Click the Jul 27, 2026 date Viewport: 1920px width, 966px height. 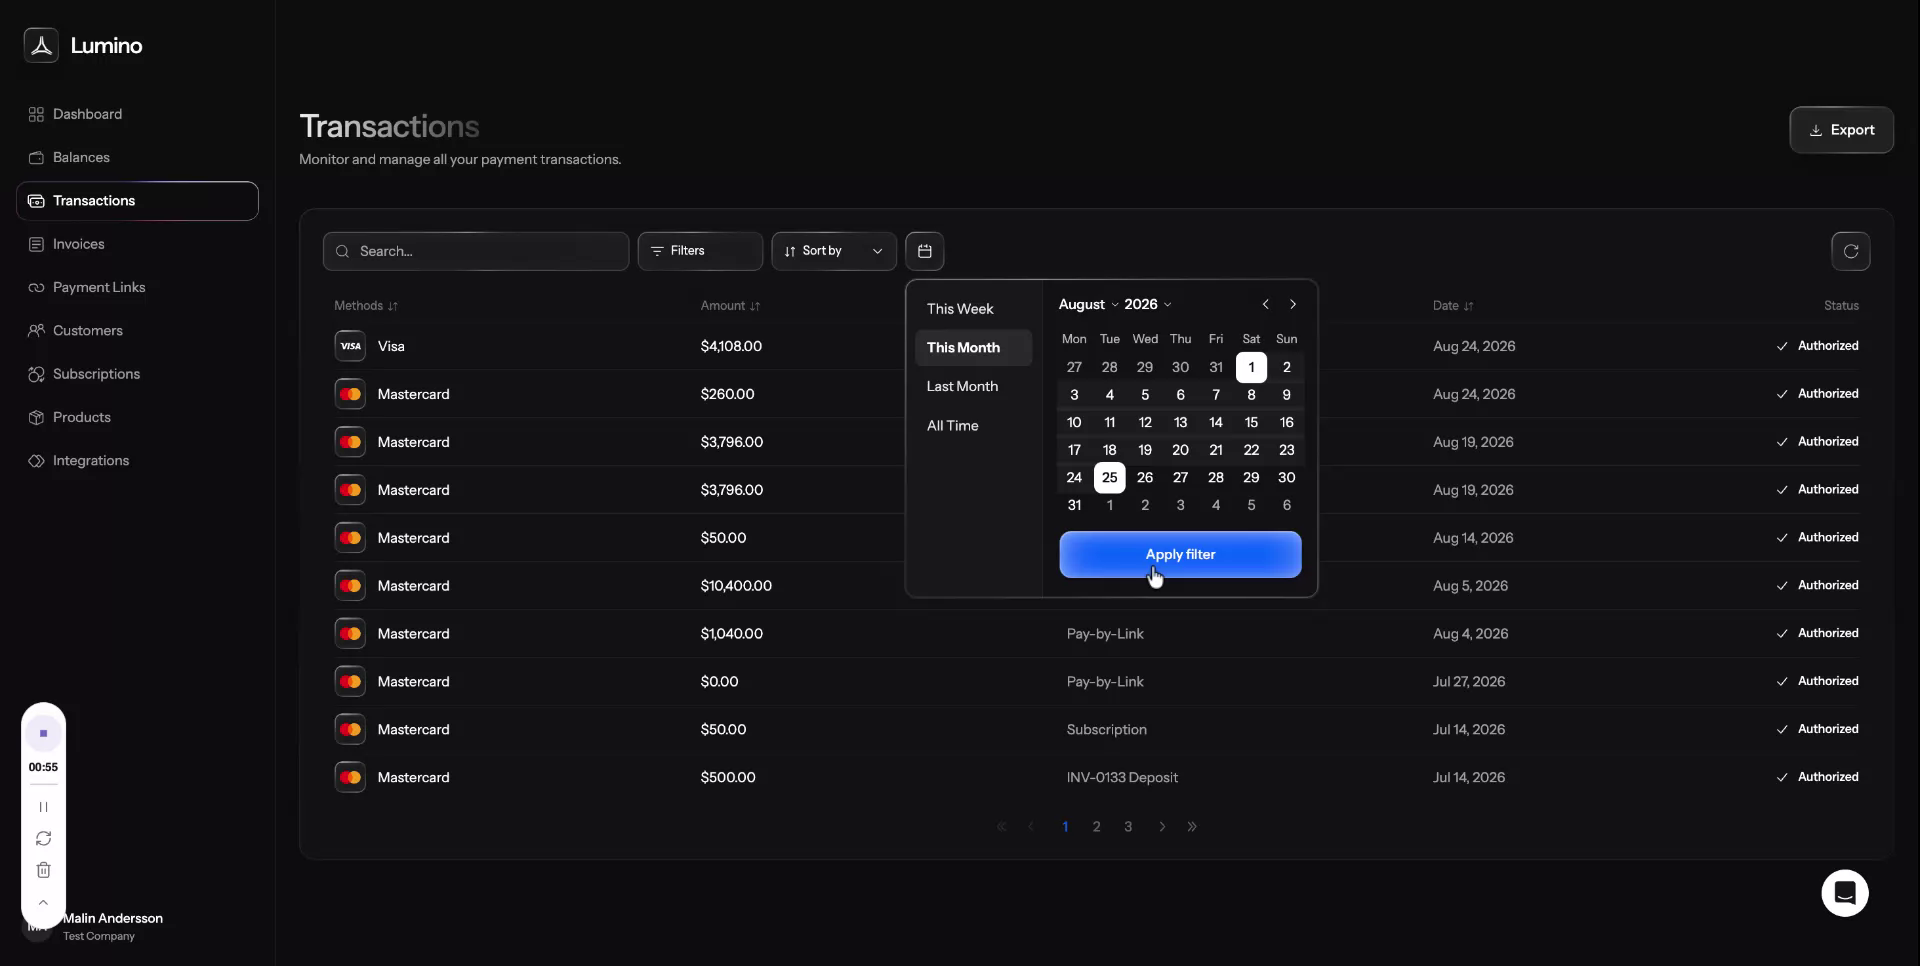coord(1468,682)
